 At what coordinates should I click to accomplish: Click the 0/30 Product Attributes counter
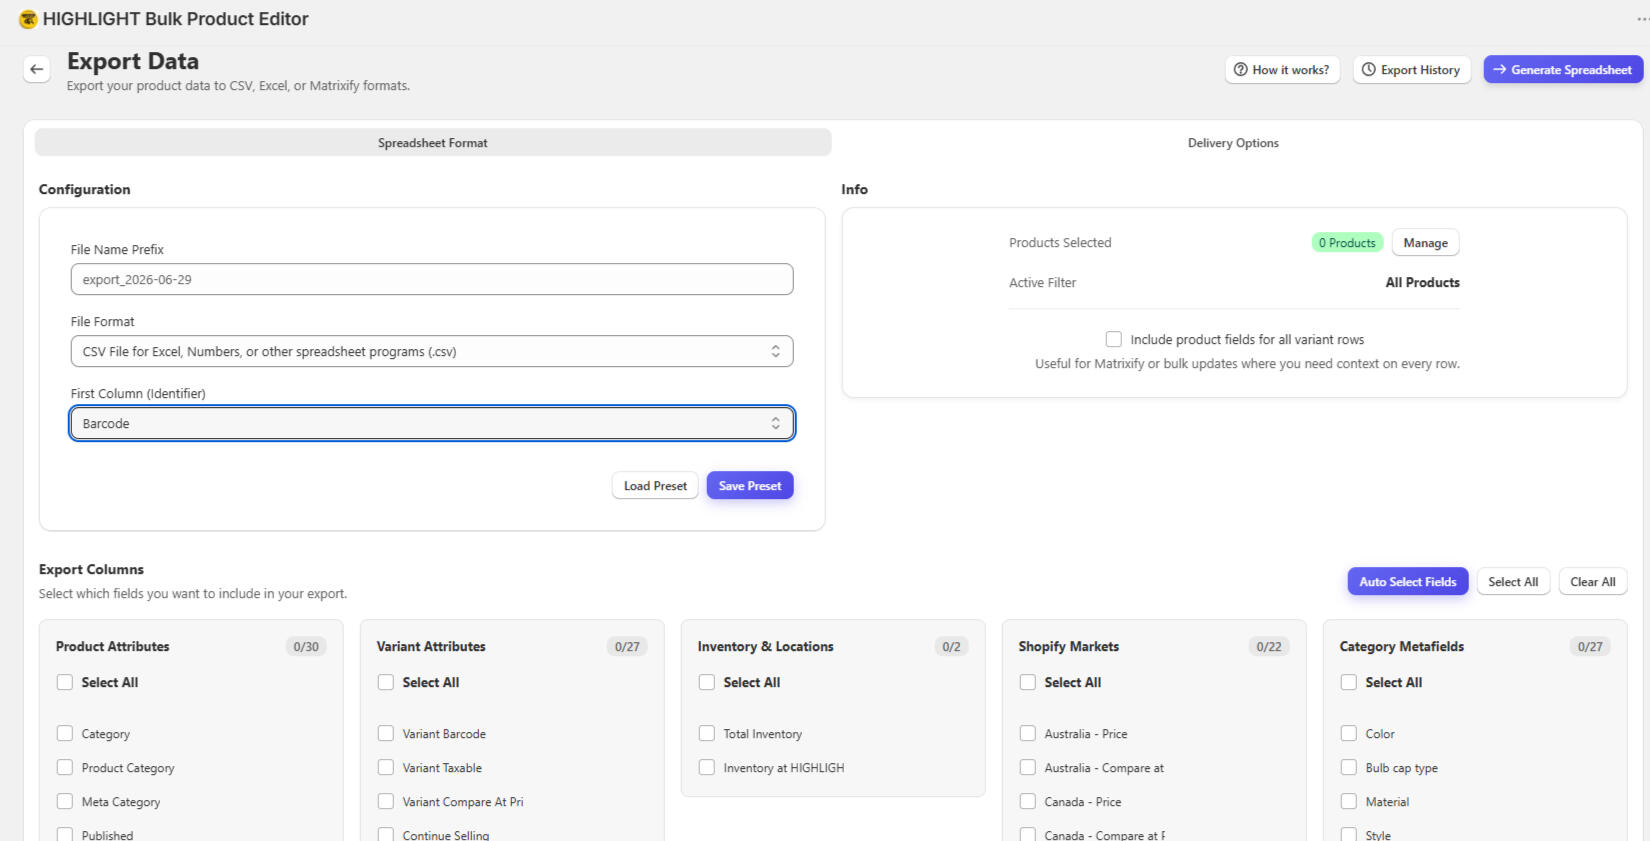click(x=306, y=647)
